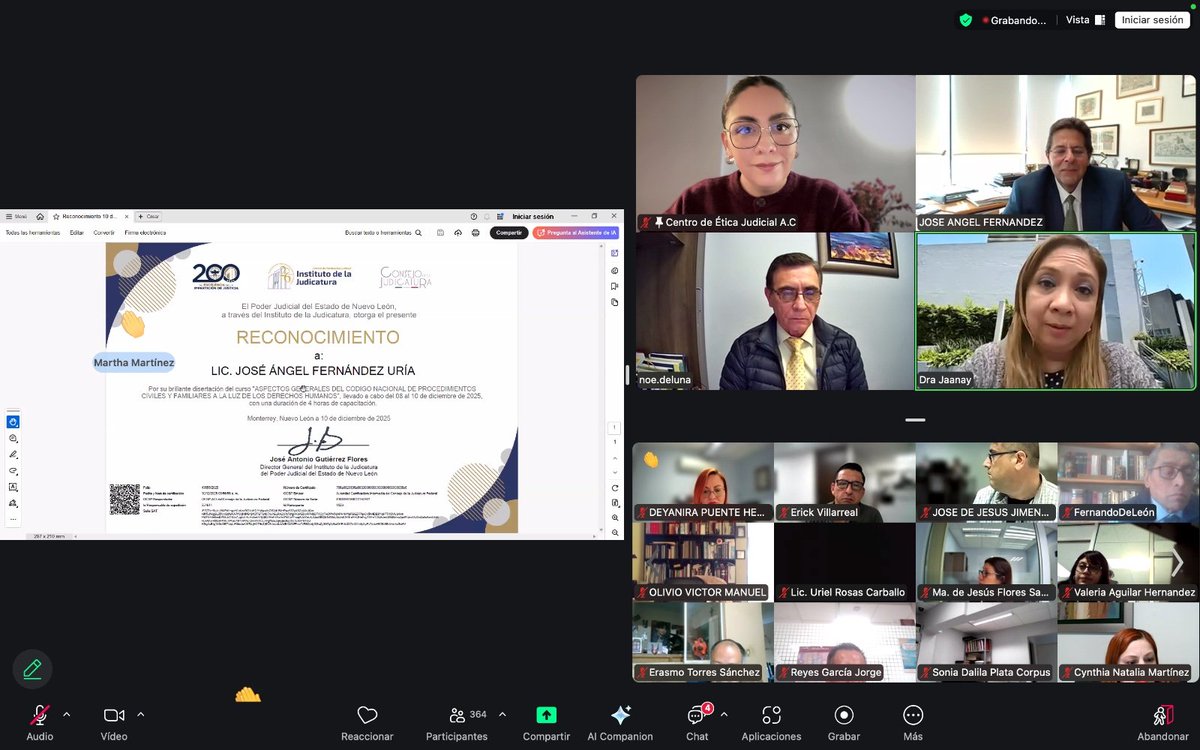
Task: Click the black Compartir button in Acrobat
Action: coord(509,232)
